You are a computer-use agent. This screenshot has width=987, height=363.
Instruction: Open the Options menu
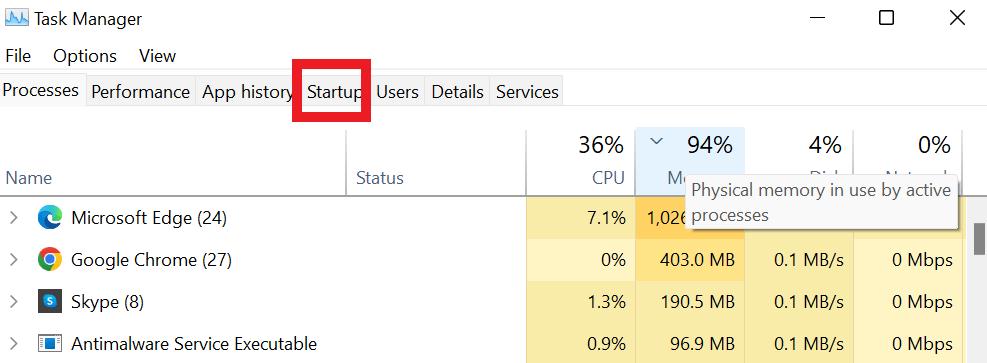pos(85,56)
